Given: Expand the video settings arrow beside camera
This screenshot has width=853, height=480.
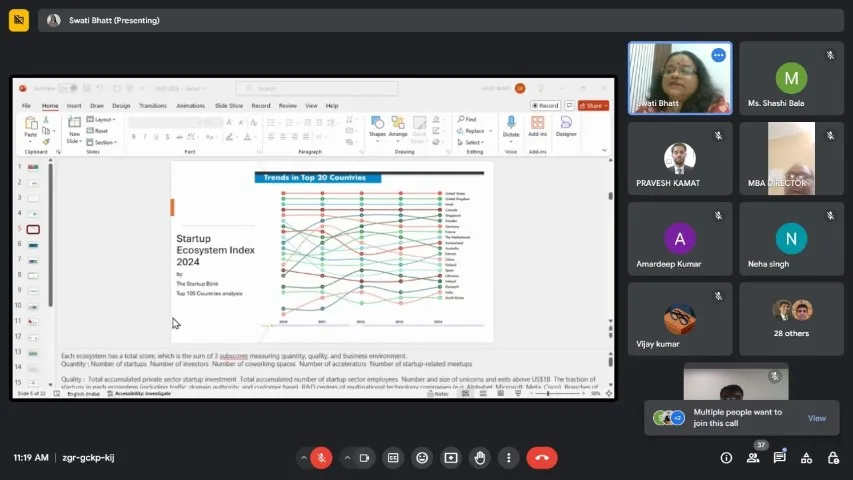Looking at the screenshot, I should (347, 457).
